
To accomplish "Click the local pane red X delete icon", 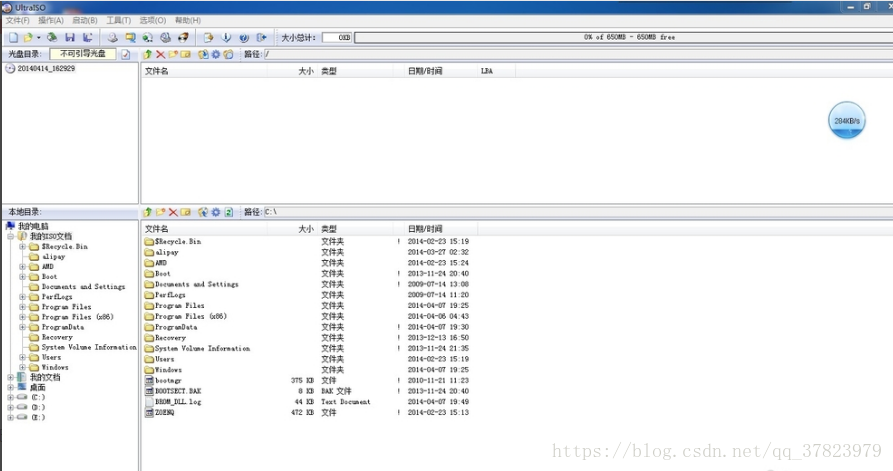I will pyautogui.click(x=173, y=212).
